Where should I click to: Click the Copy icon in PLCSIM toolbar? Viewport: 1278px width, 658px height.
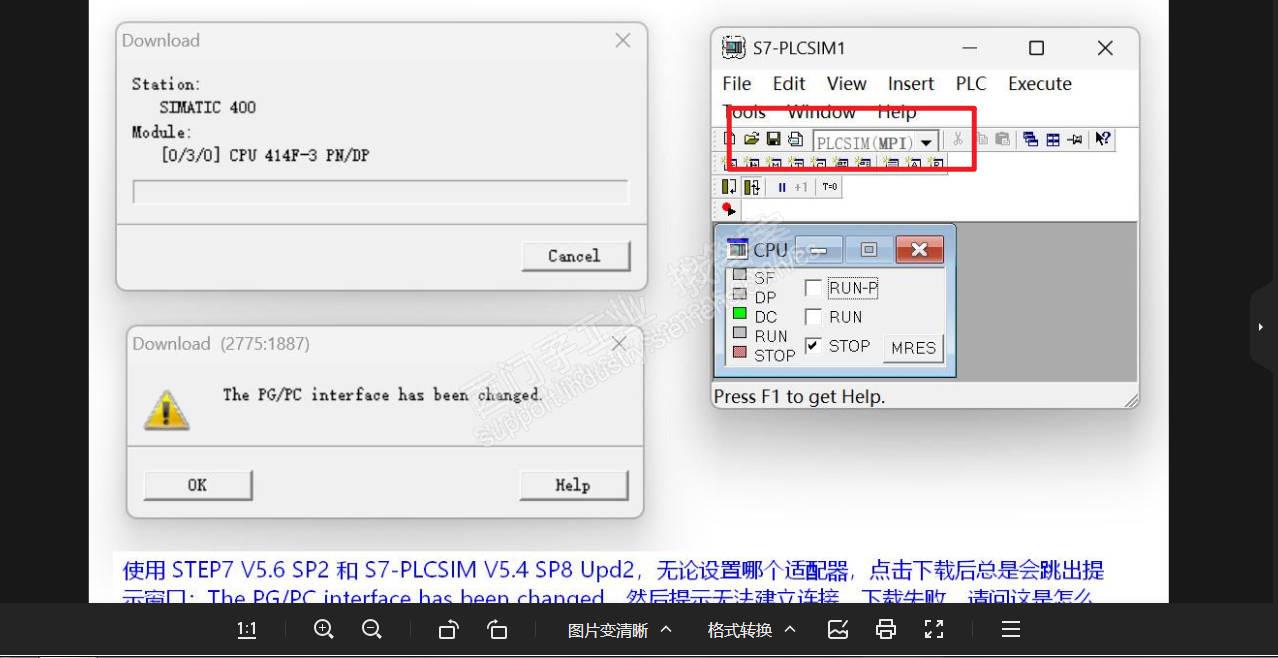[981, 140]
